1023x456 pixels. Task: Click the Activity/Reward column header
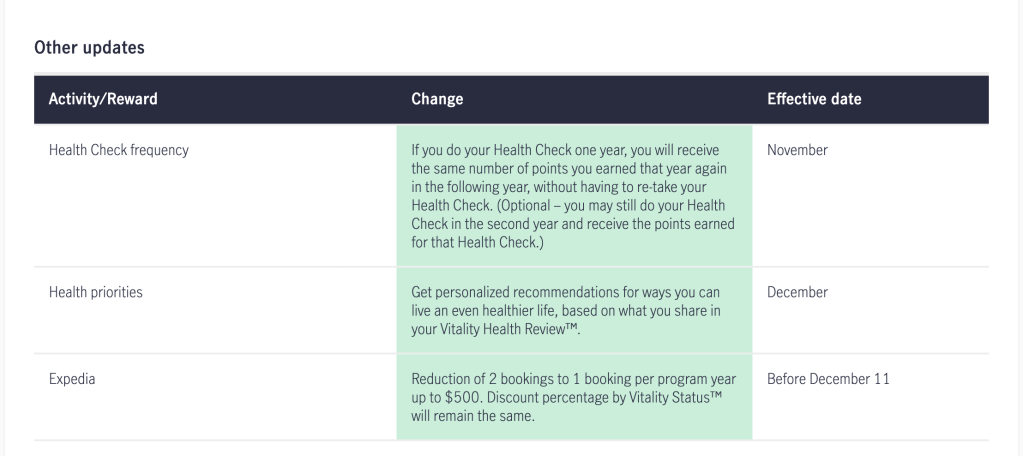tap(103, 100)
